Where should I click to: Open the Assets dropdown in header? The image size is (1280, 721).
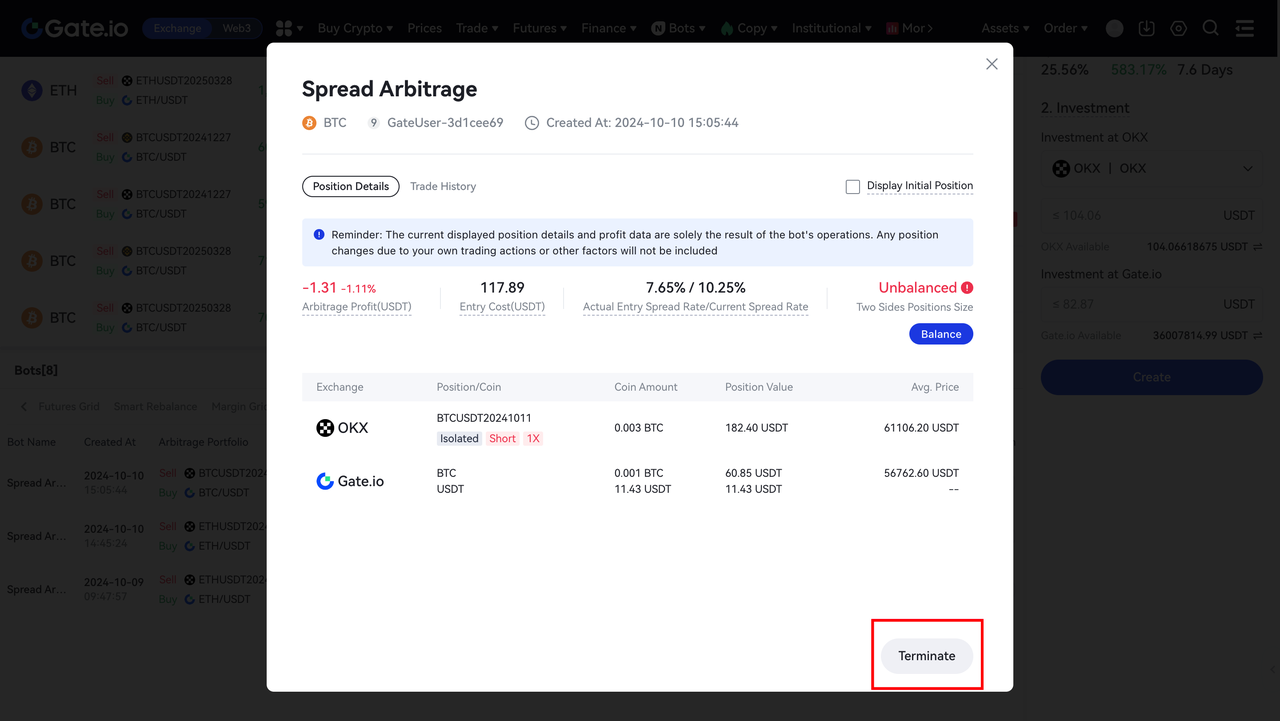pos(1005,28)
